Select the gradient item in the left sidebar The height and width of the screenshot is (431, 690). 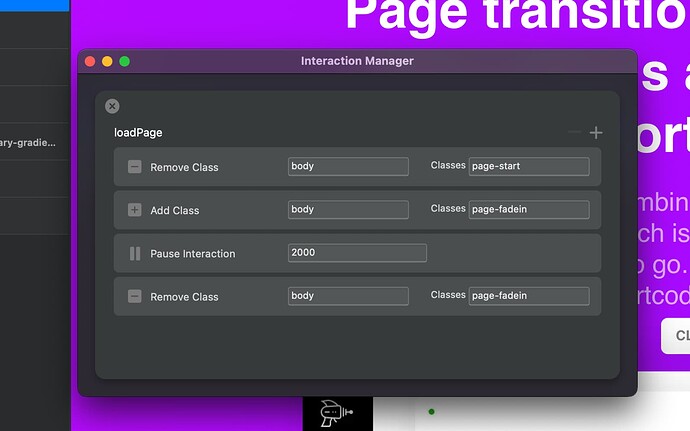click(x=30, y=143)
